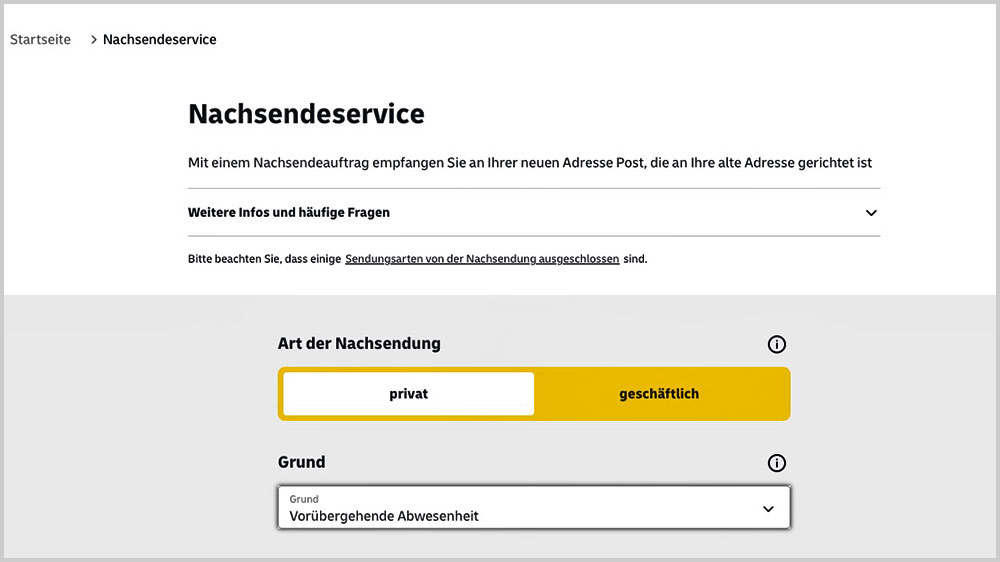Screen dimensions: 1000x562
Task: Click the breadcrumb separator arrow after Startseite
Action: coord(93,40)
